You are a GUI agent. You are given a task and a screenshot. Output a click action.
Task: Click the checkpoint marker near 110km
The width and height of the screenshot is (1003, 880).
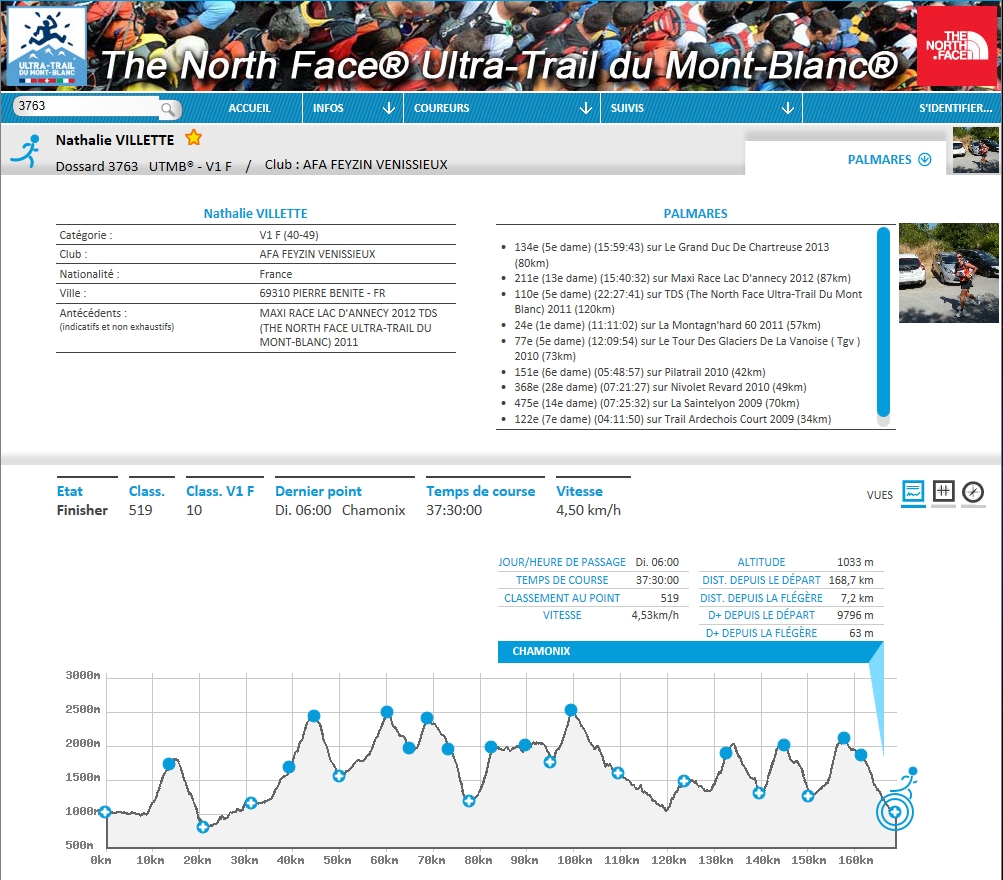[617, 773]
